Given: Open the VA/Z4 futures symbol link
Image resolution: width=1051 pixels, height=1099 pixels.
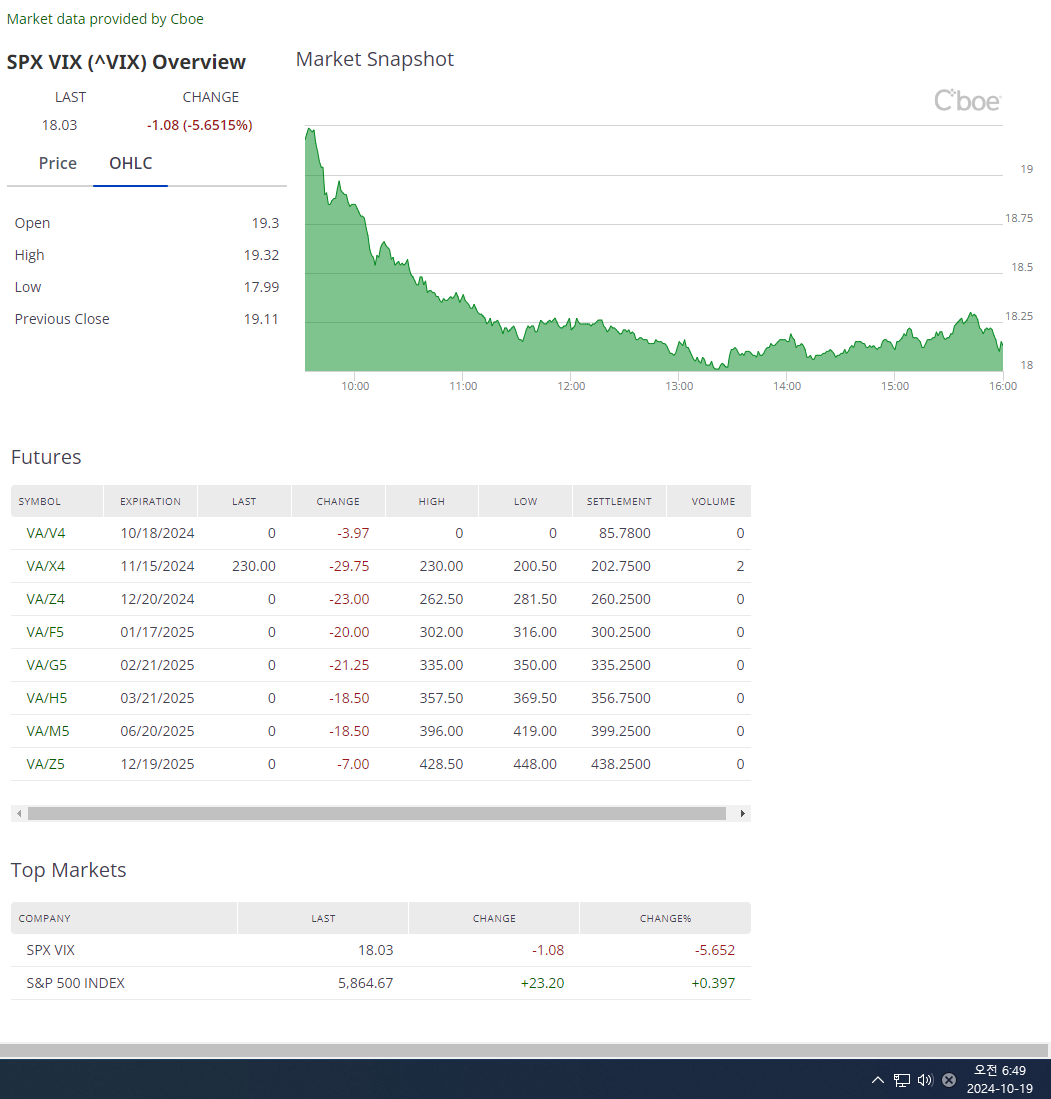Looking at the screenshot, I should click(46, 599).
